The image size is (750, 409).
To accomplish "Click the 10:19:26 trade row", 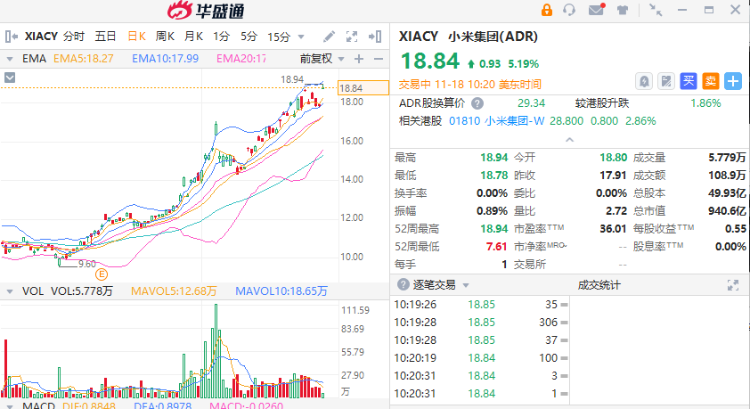I will point(480,304).
